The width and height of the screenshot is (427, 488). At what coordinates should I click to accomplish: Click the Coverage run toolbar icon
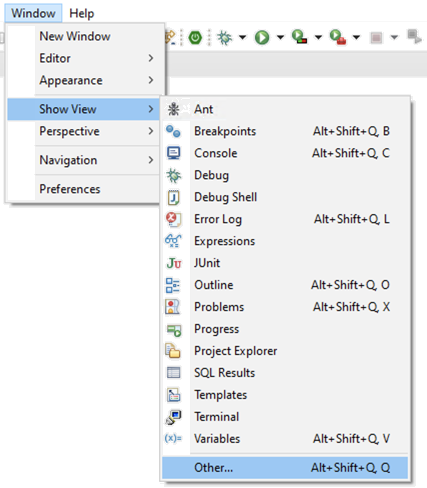pyautogui.click(x=299, y=37)
